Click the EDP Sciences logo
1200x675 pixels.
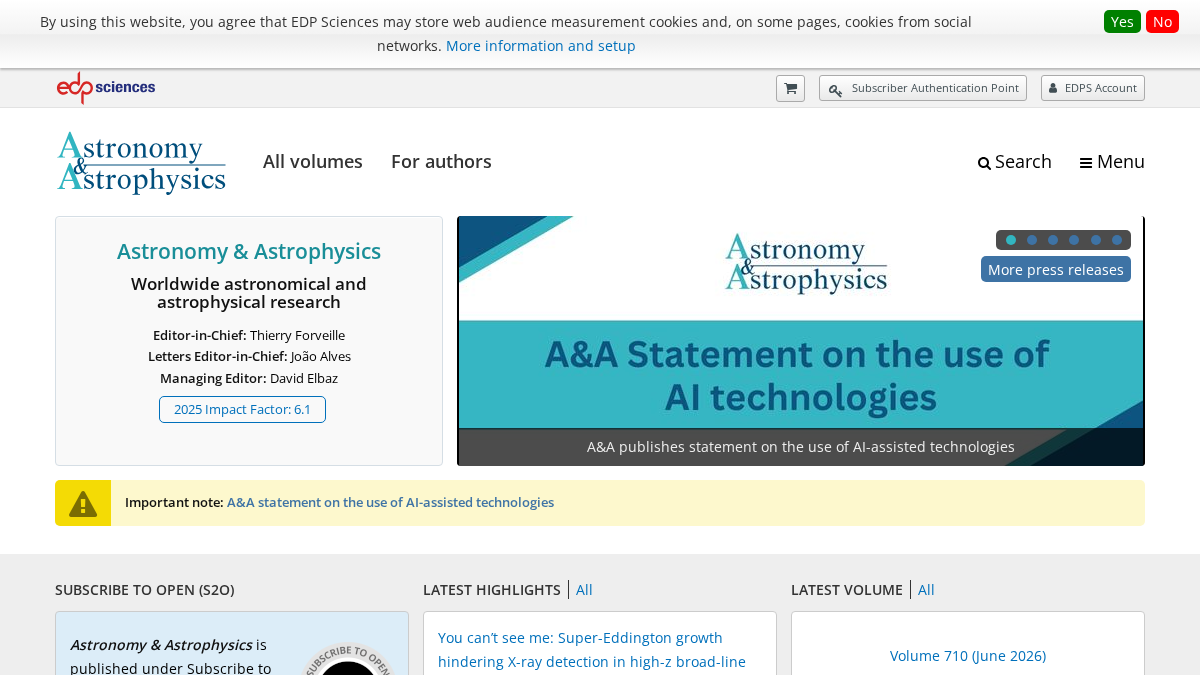click(x=106, y=88)
